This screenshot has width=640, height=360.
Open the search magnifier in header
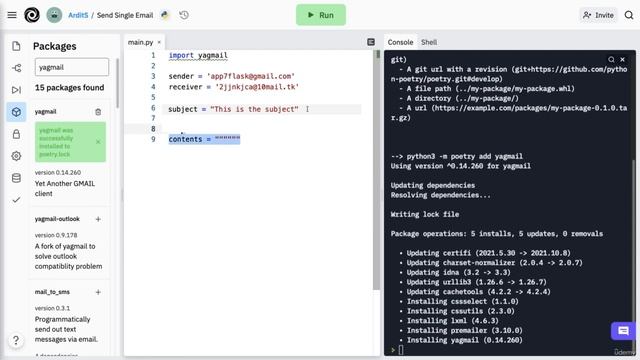coord(629,15)
